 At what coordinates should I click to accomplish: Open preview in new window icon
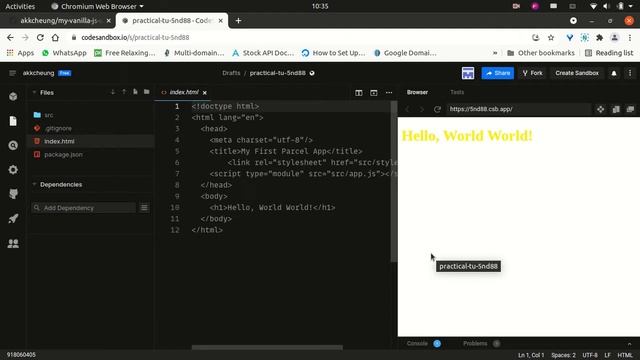(x=630, y=109)
